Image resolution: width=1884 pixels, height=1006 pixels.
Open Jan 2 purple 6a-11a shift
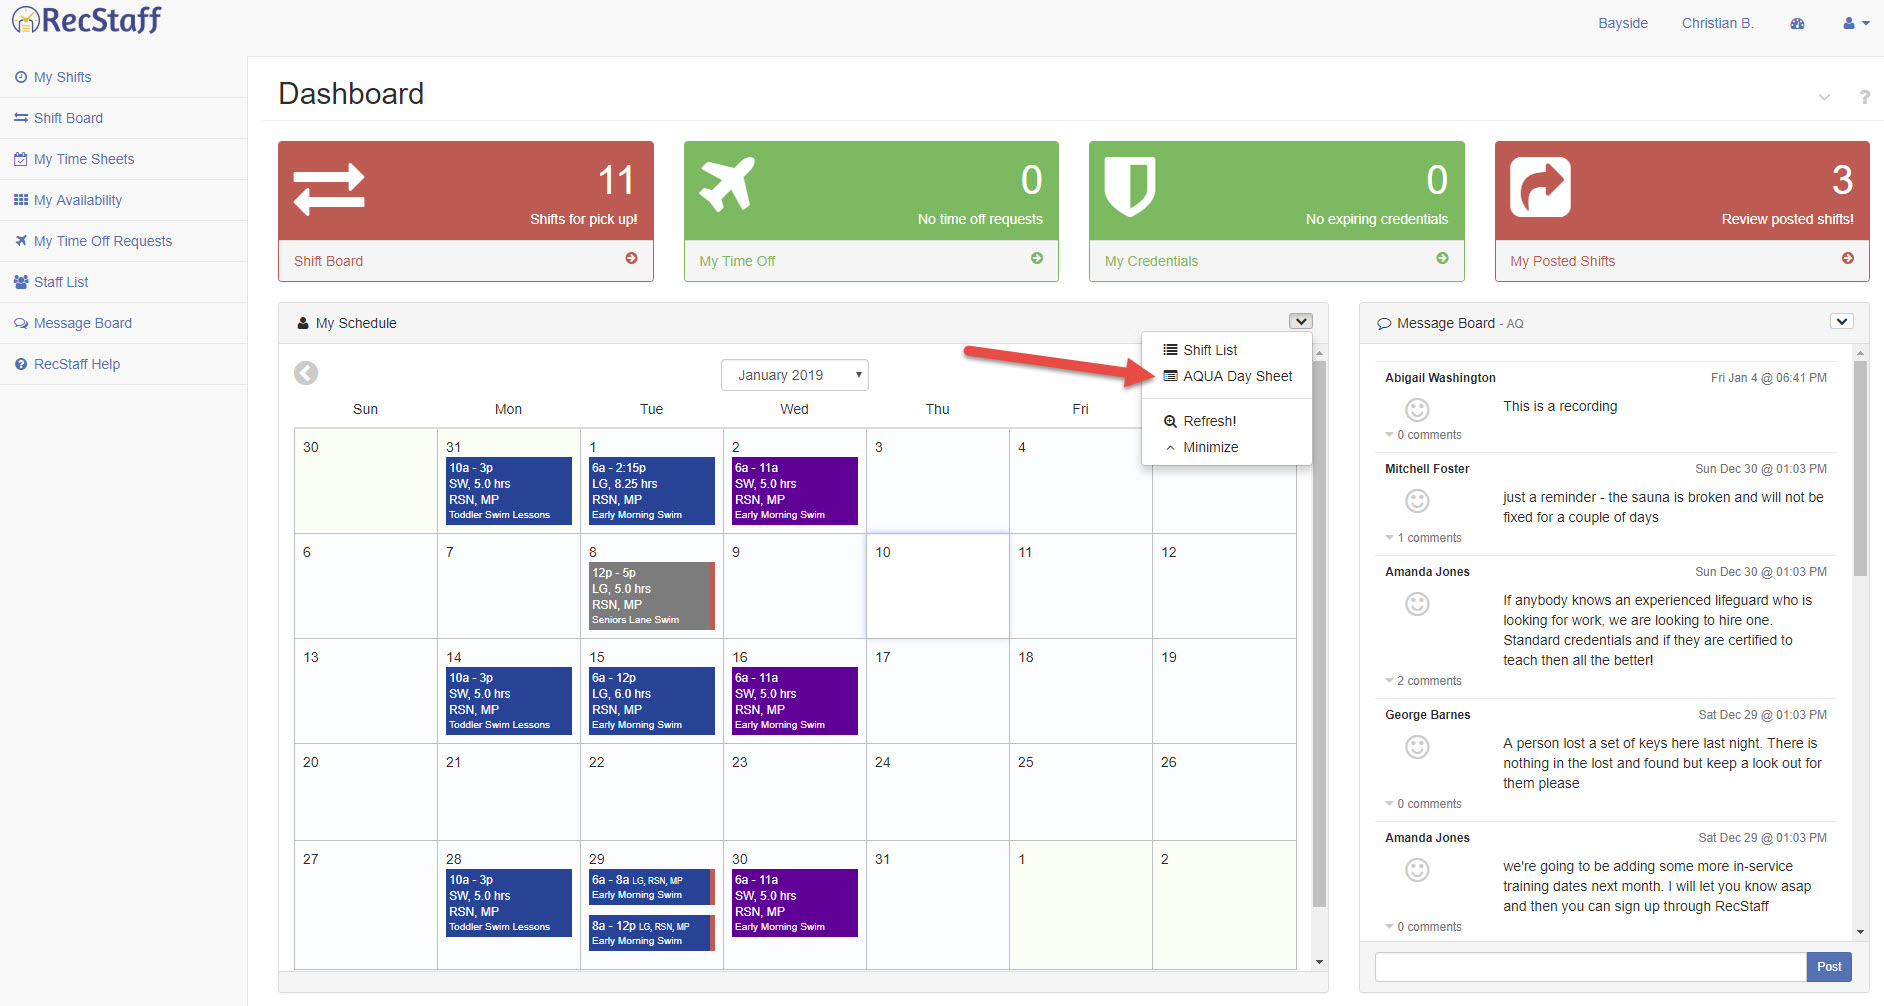[795, 491]
